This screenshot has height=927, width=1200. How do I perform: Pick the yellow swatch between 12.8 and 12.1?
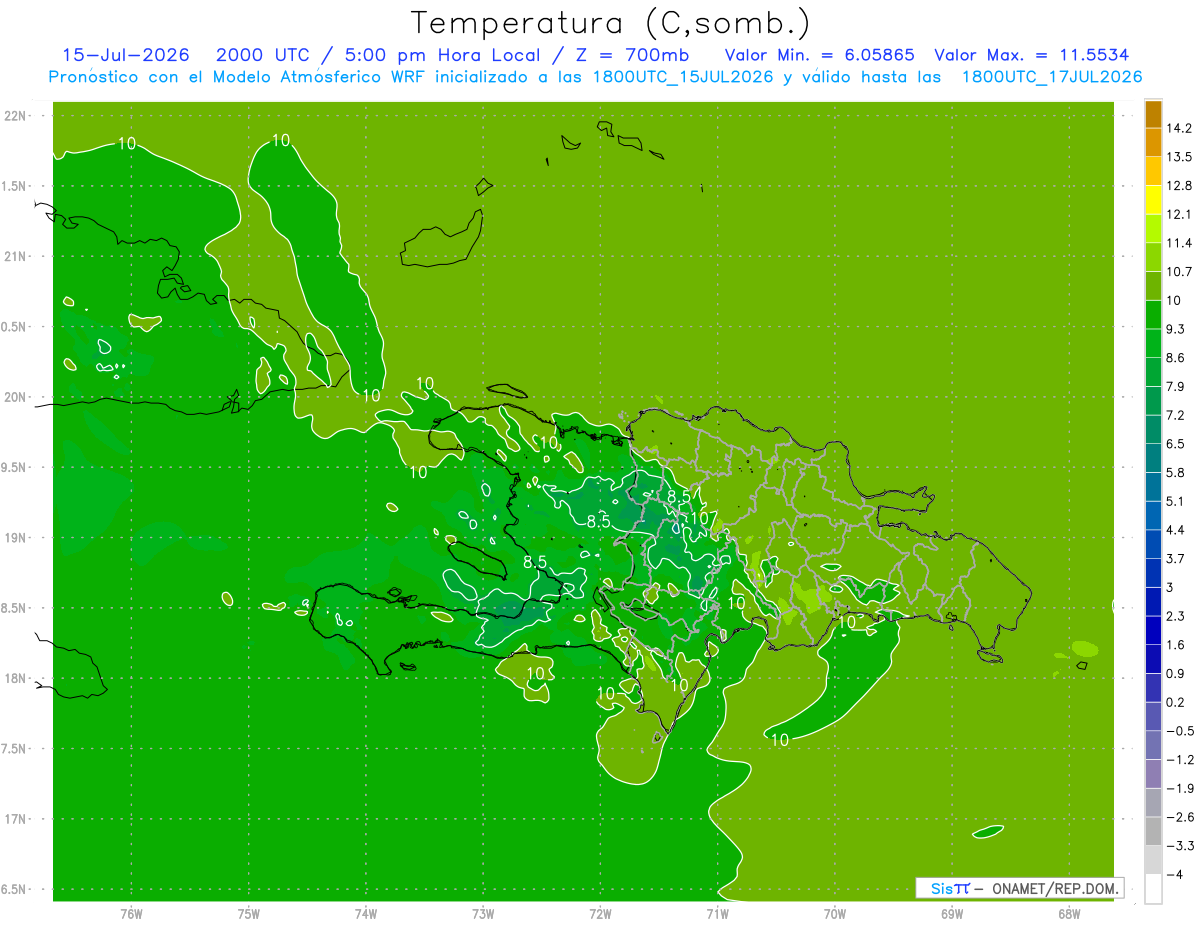(x=1153, y=200)
